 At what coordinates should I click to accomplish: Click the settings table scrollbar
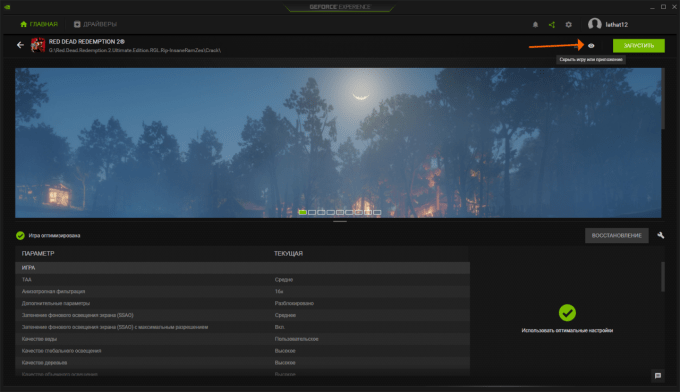tap(662, 277)
